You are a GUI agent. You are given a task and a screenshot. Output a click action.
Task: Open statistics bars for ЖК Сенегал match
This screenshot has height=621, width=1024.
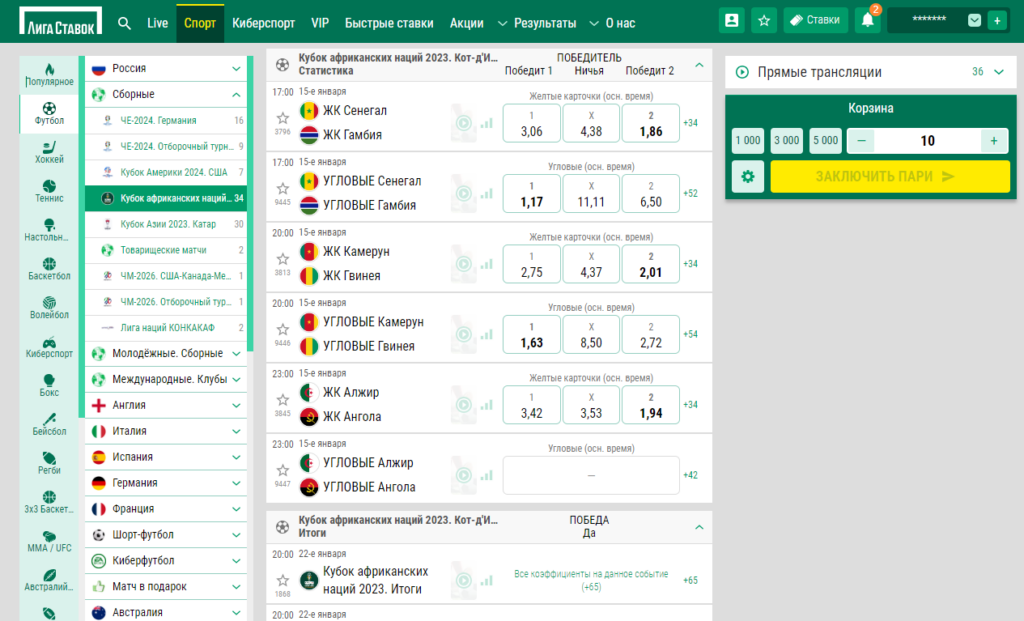(x=487, y=123)
